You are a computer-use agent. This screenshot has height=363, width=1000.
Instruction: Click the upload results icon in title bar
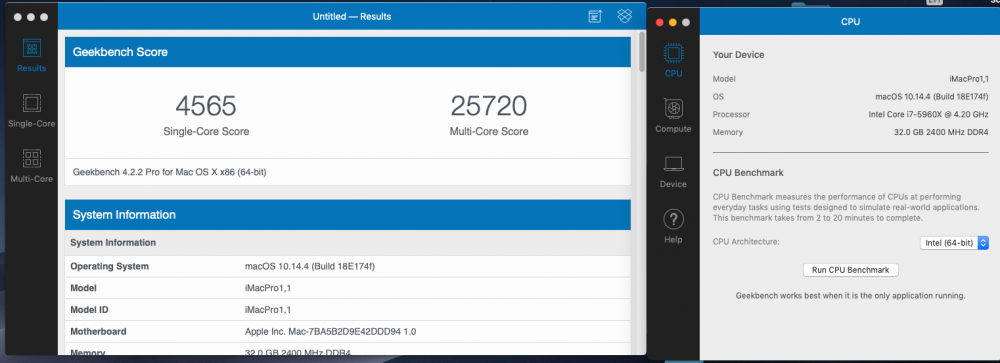click(x=594, y=17)
